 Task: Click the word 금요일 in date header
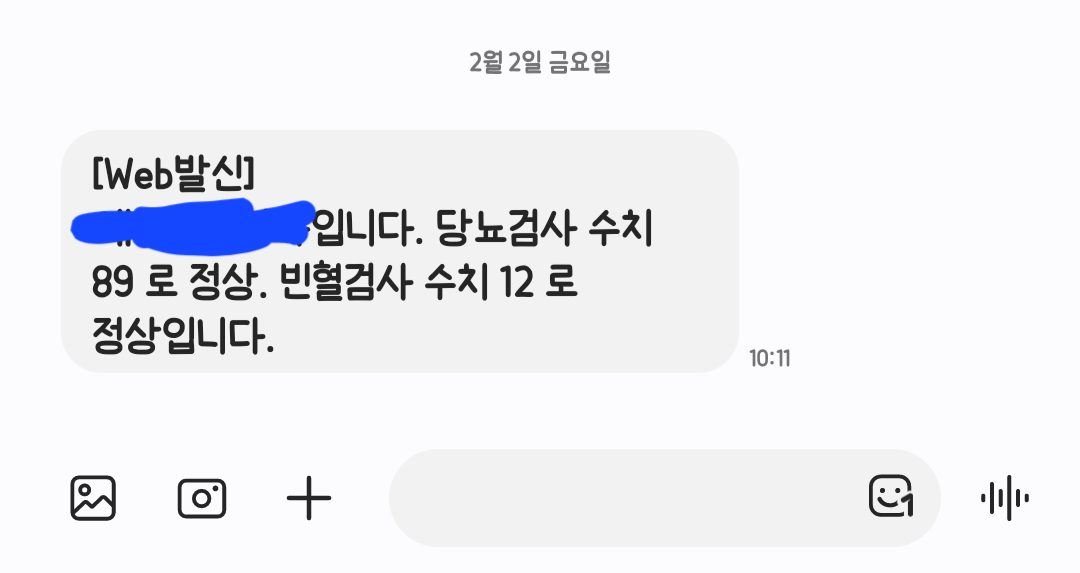click(580, 63)
